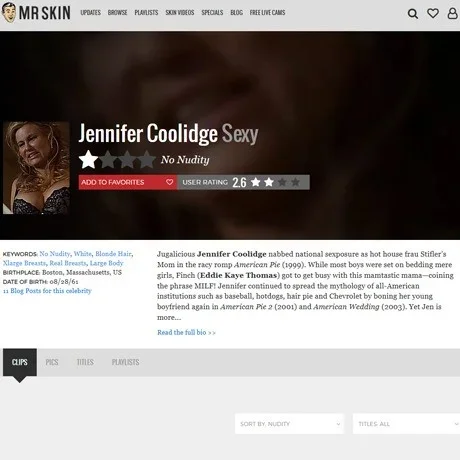Click the Xlarge Breasts keyword link

coord(24,263)
